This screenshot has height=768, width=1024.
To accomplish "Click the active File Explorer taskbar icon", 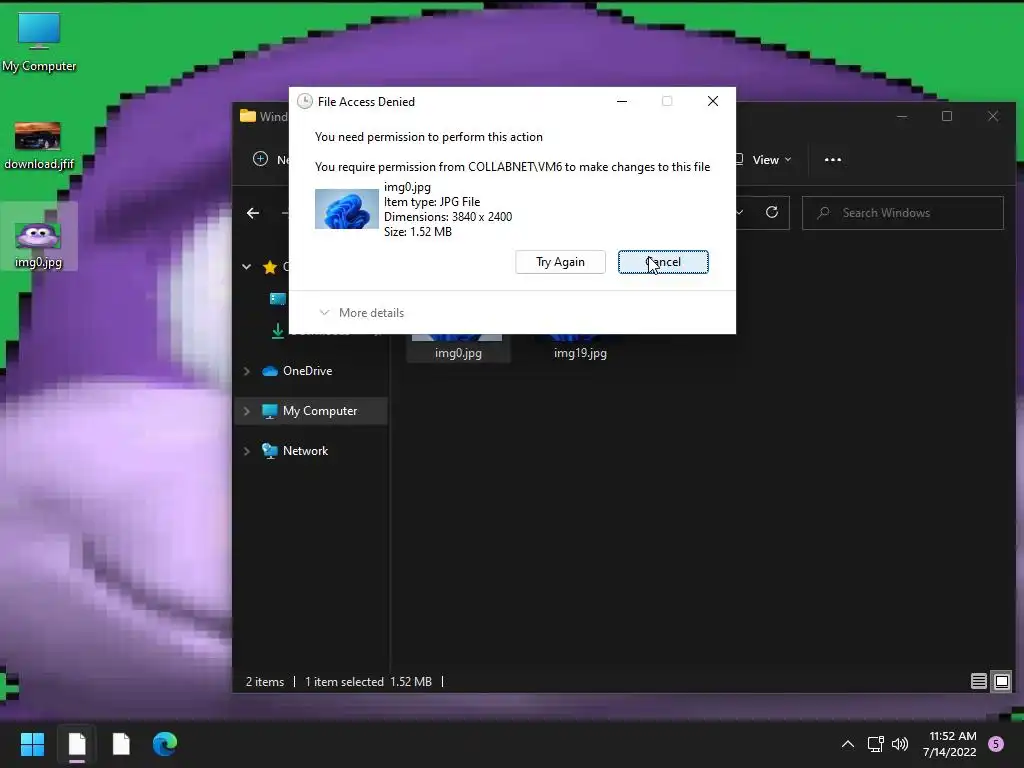I will [x=77, y=744].
